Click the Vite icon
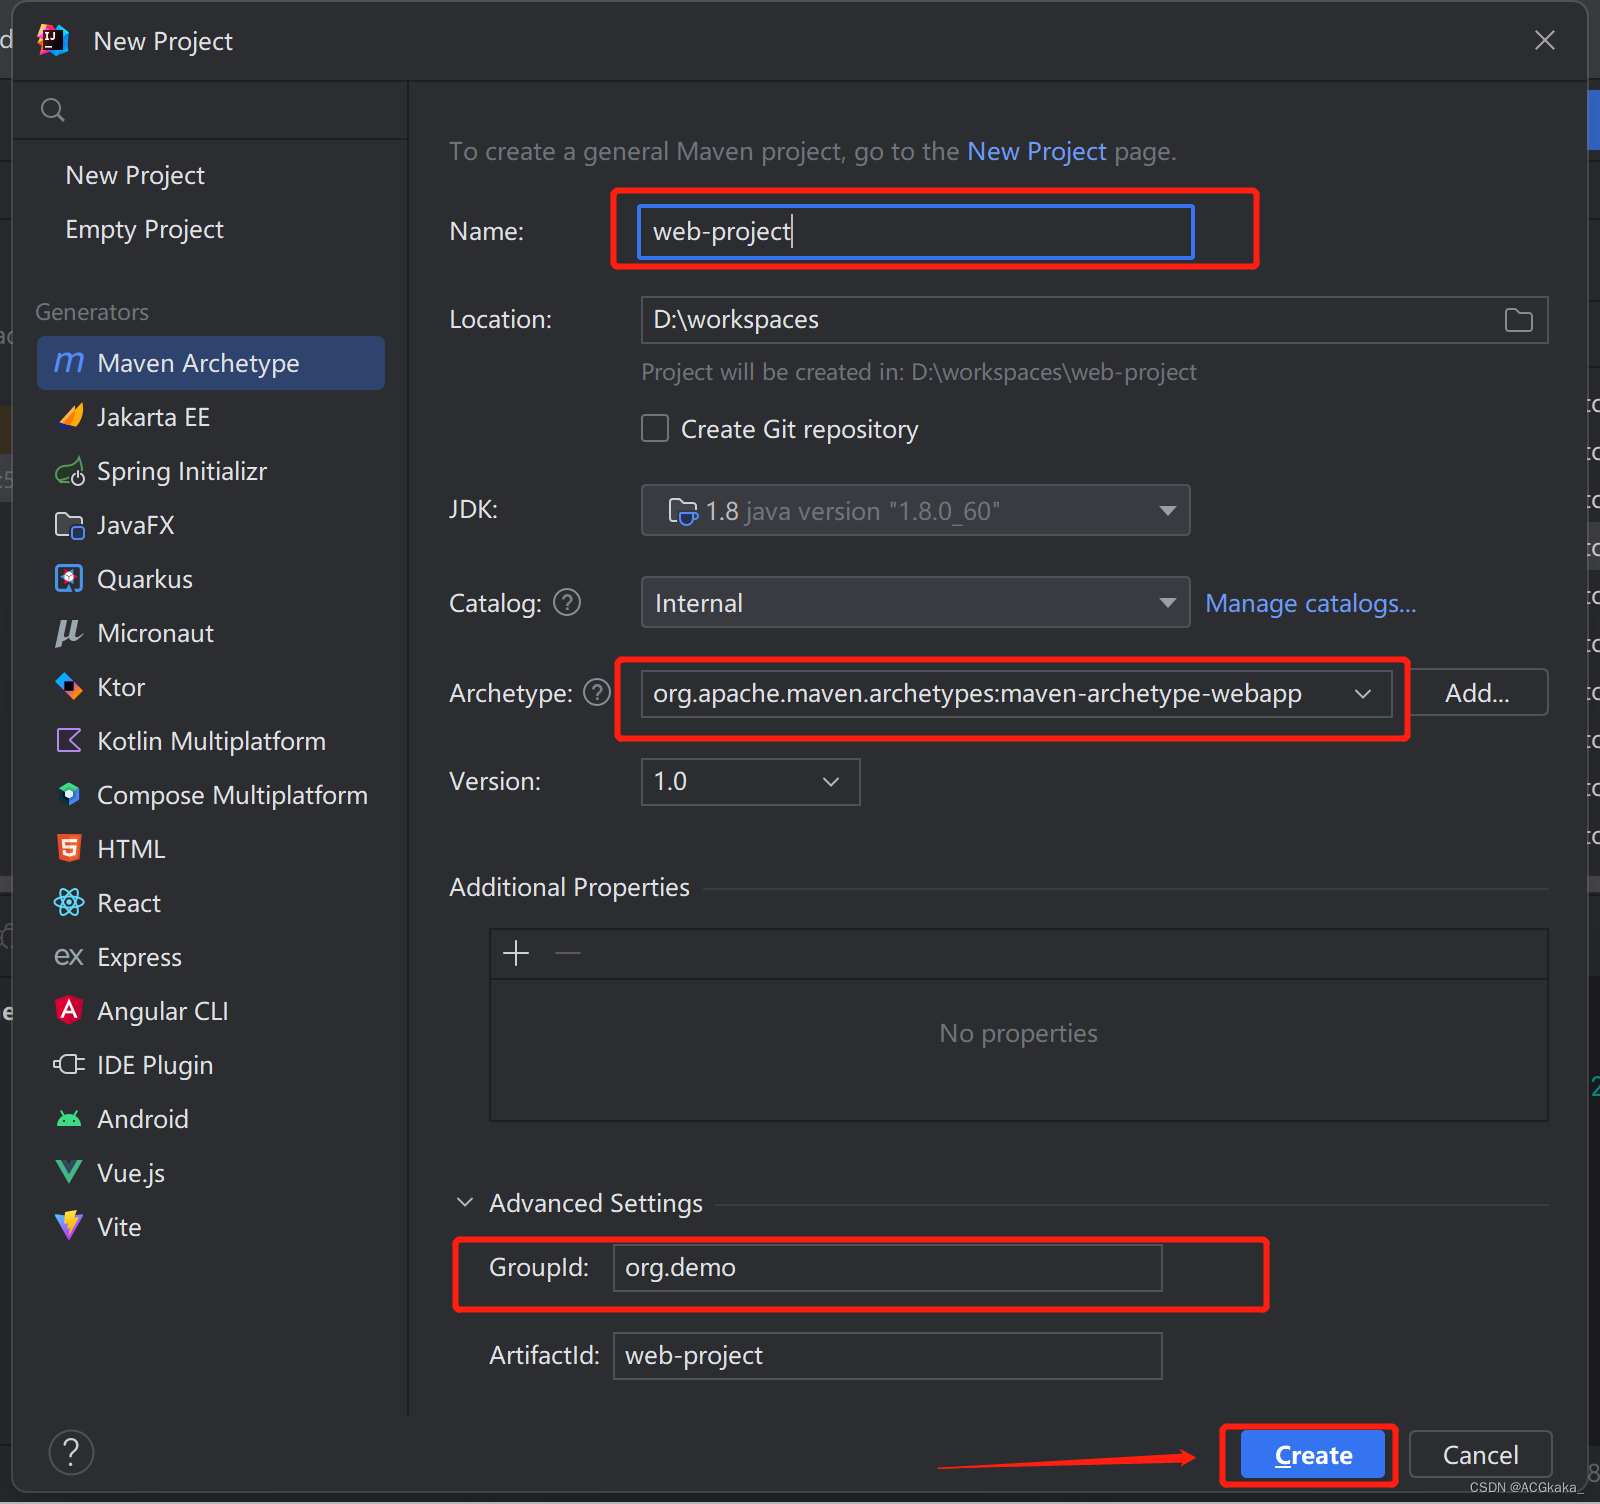Screen dimensions: 1600x1504 click(69, 1225)
